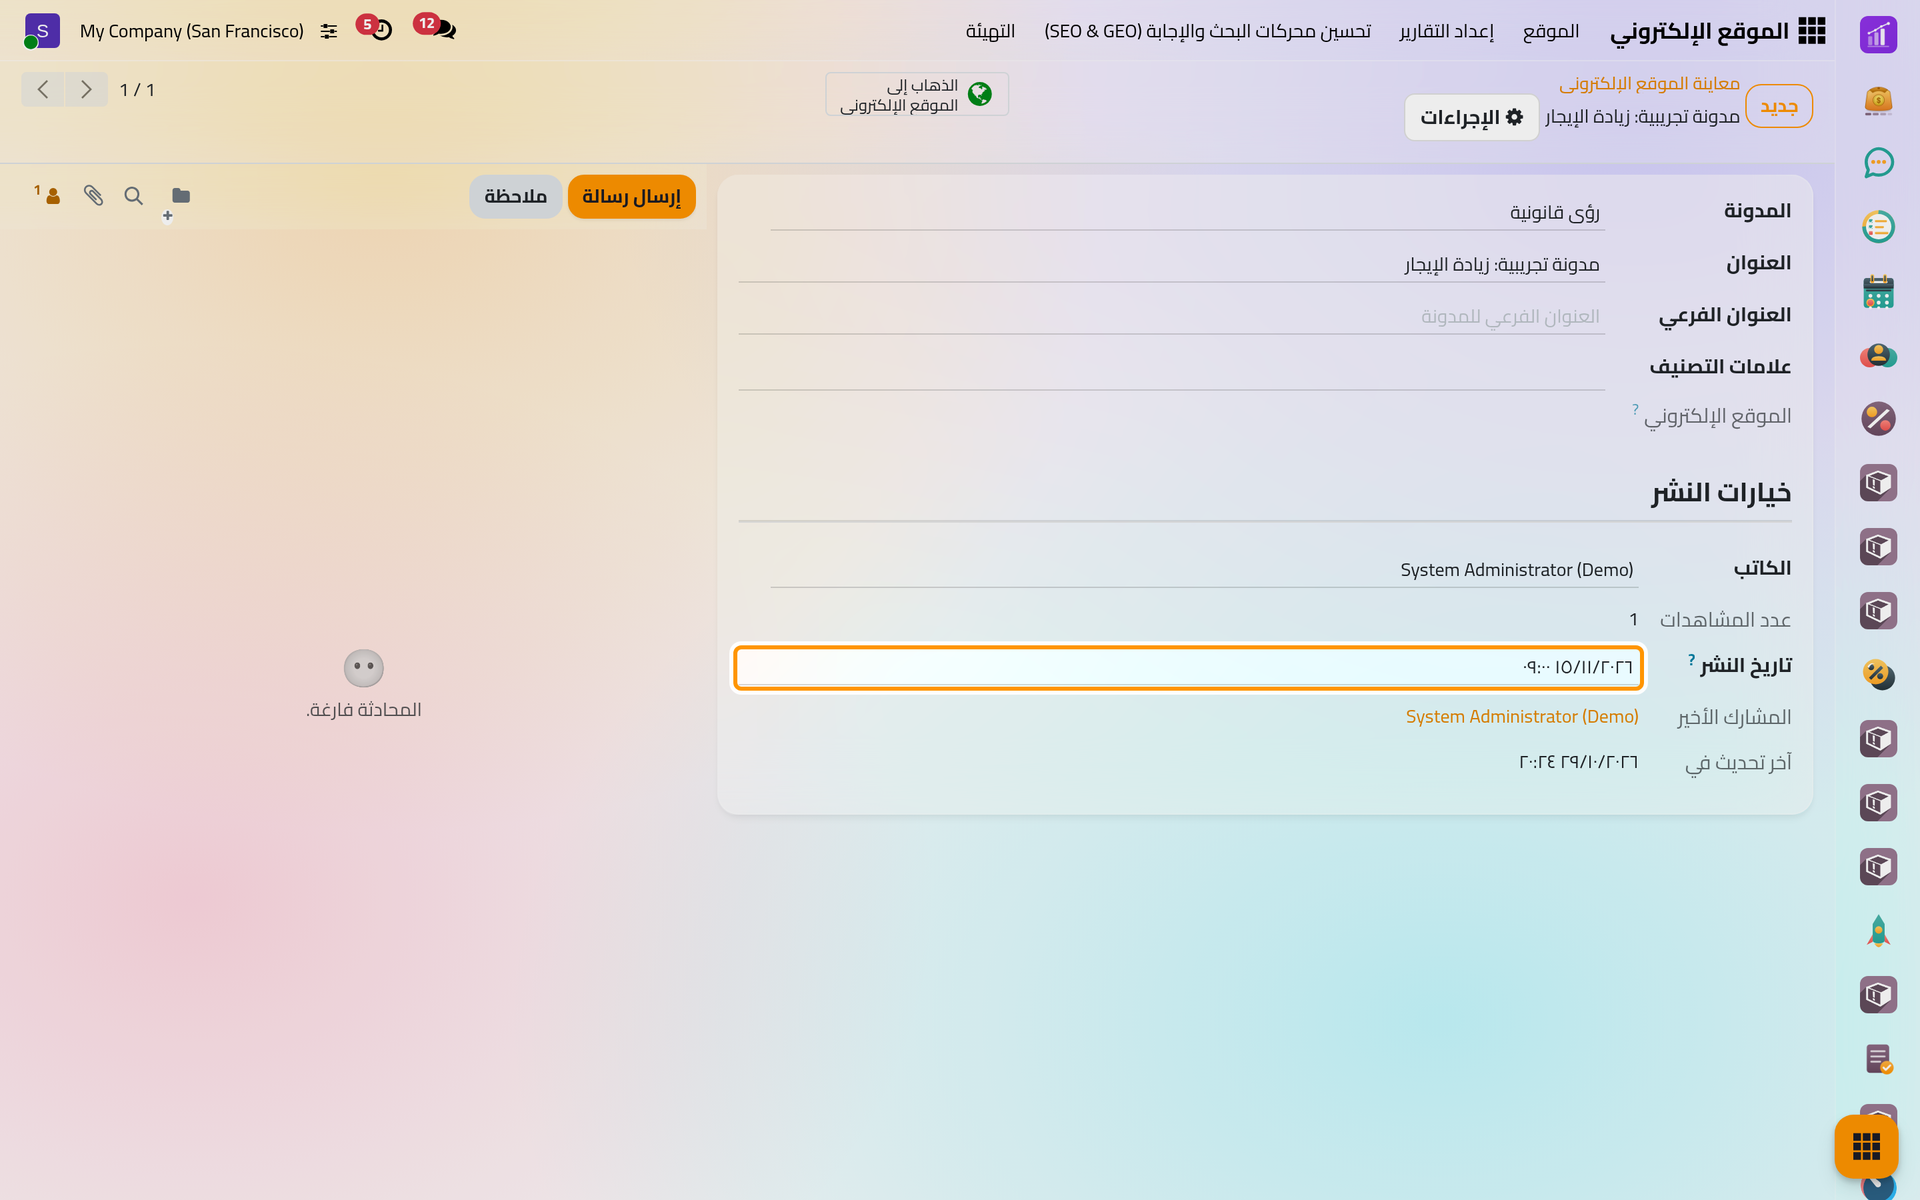The image size is (1920, 1200).
Task: Click the folder with plus icon
Action: pos(178,199)
